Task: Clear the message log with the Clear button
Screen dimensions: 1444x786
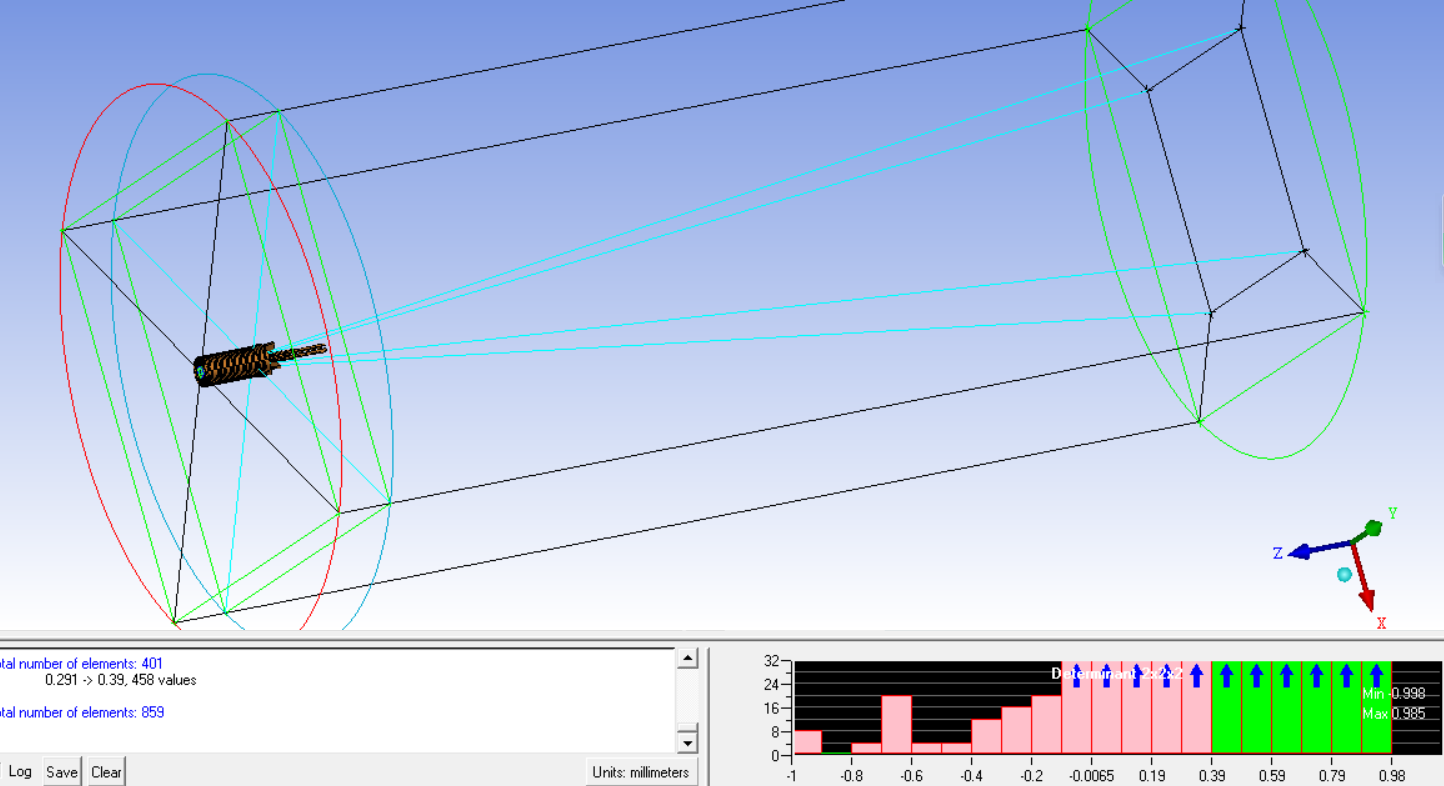Action: (106, 771)
